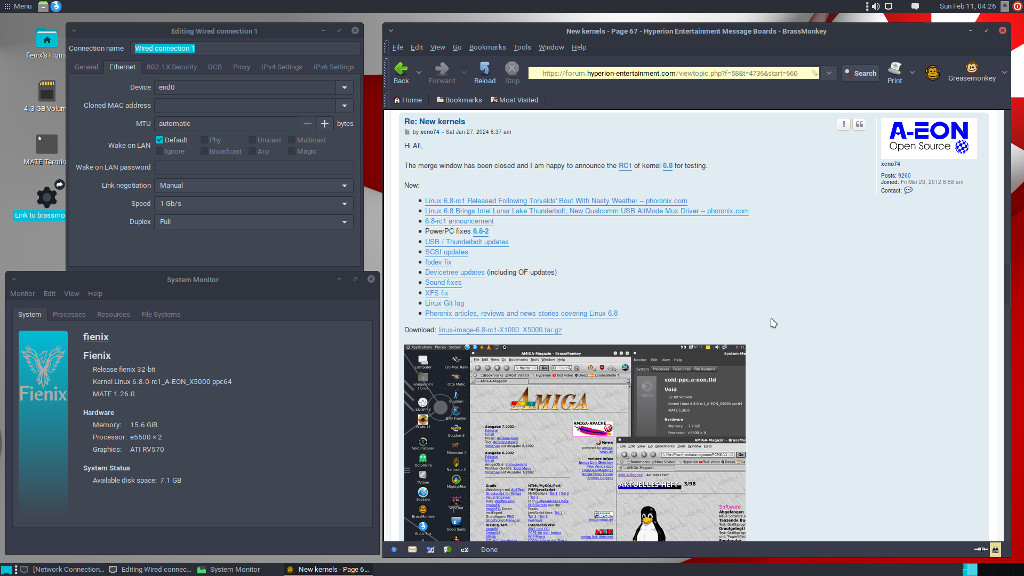Viewport: 1024px width, 576px height.
Task: Increase MTU with the plus button
Action: pos(325,123)
